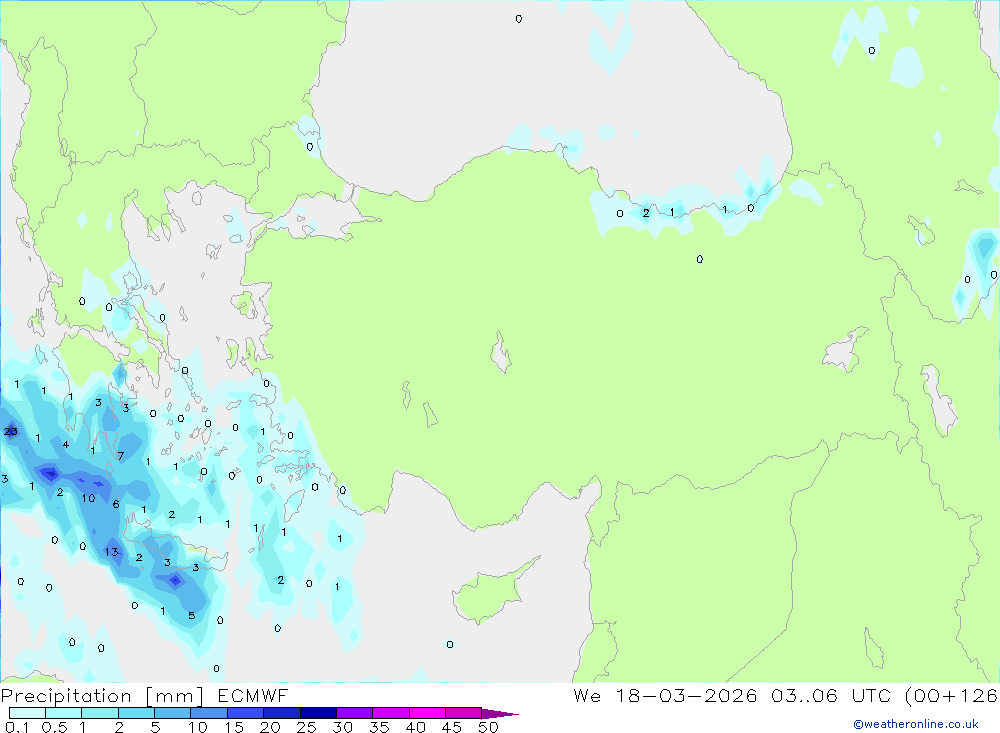Screen dimensions: 1000x733
Task: Click the 35–40 mm legend color swatch
Action: pyautogui.click(x=391, y=713)
